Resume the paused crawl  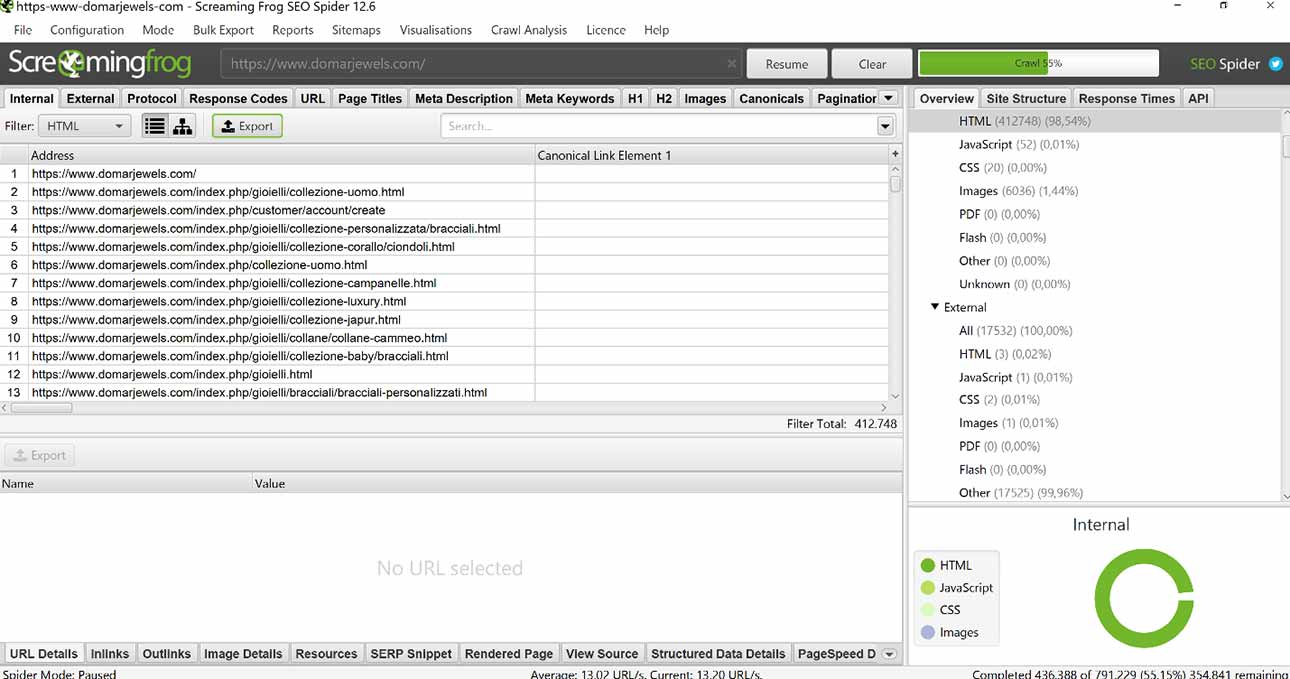point(787,64)
